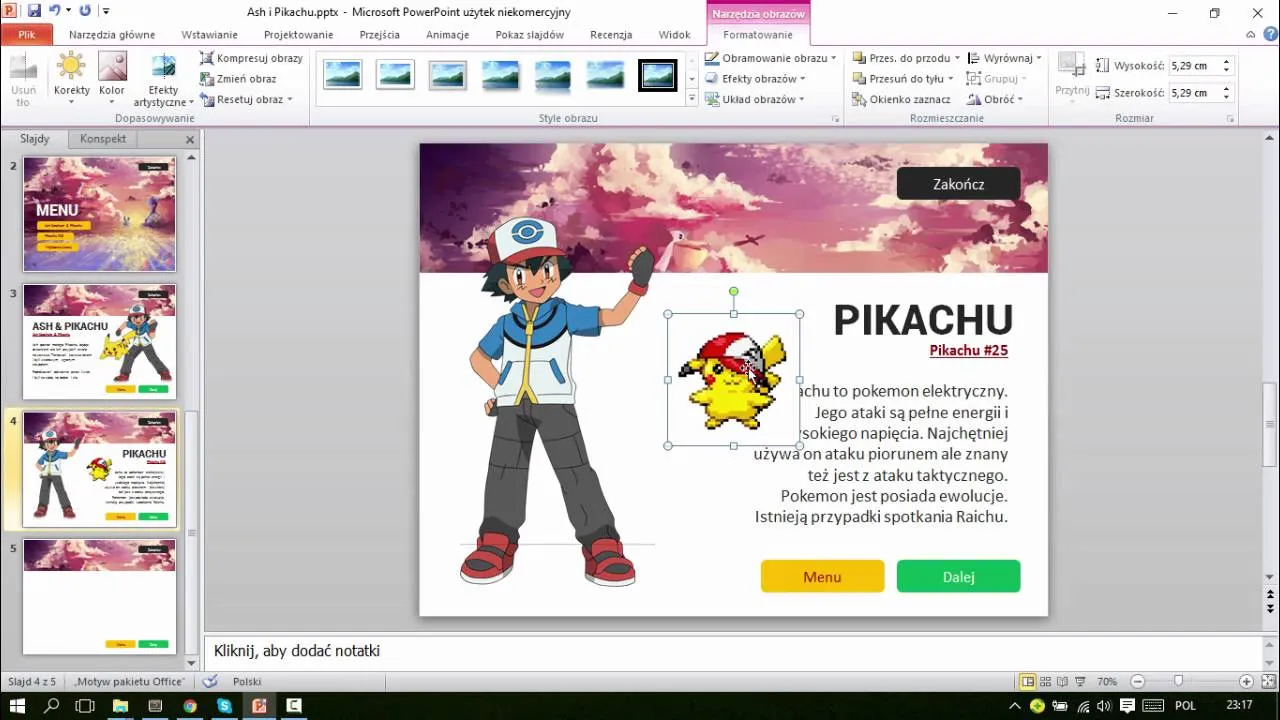Viewport: 1280px width, 720px height.
Task: Open the Okienko zaznaczenia selection pane
Action: (901, 99)
